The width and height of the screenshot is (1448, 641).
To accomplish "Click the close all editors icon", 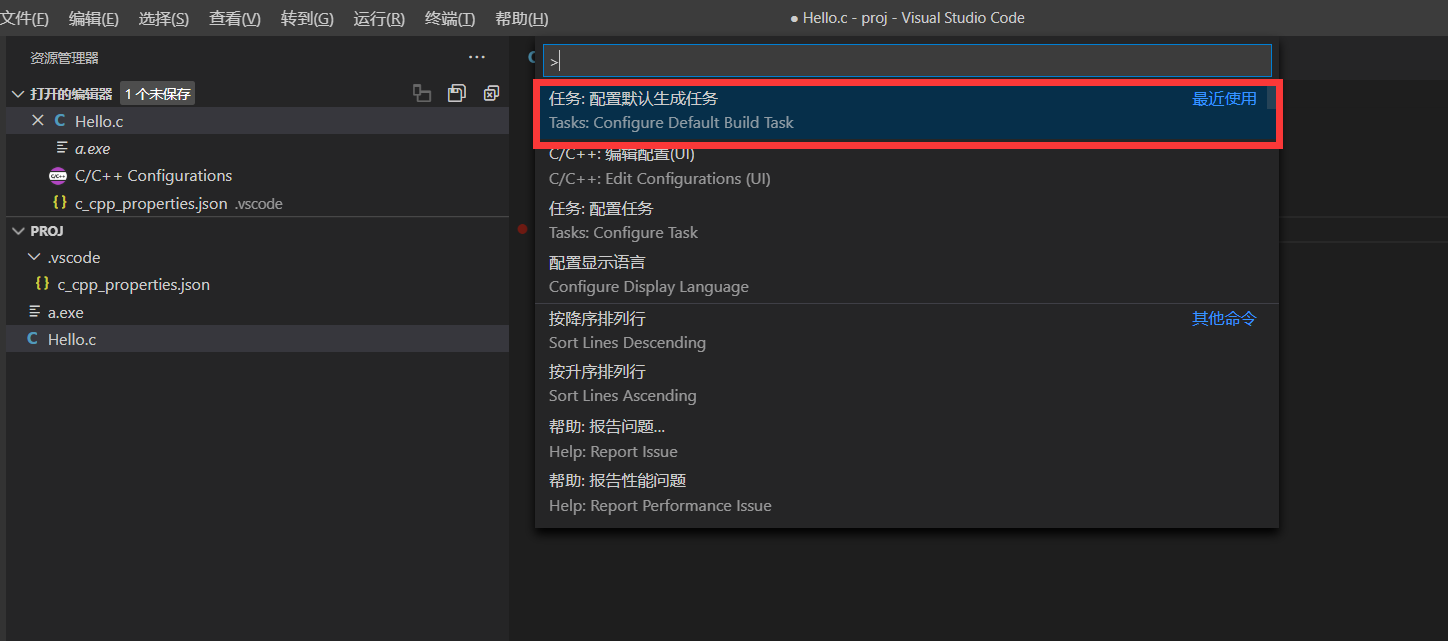I will (x=491, y=93).
